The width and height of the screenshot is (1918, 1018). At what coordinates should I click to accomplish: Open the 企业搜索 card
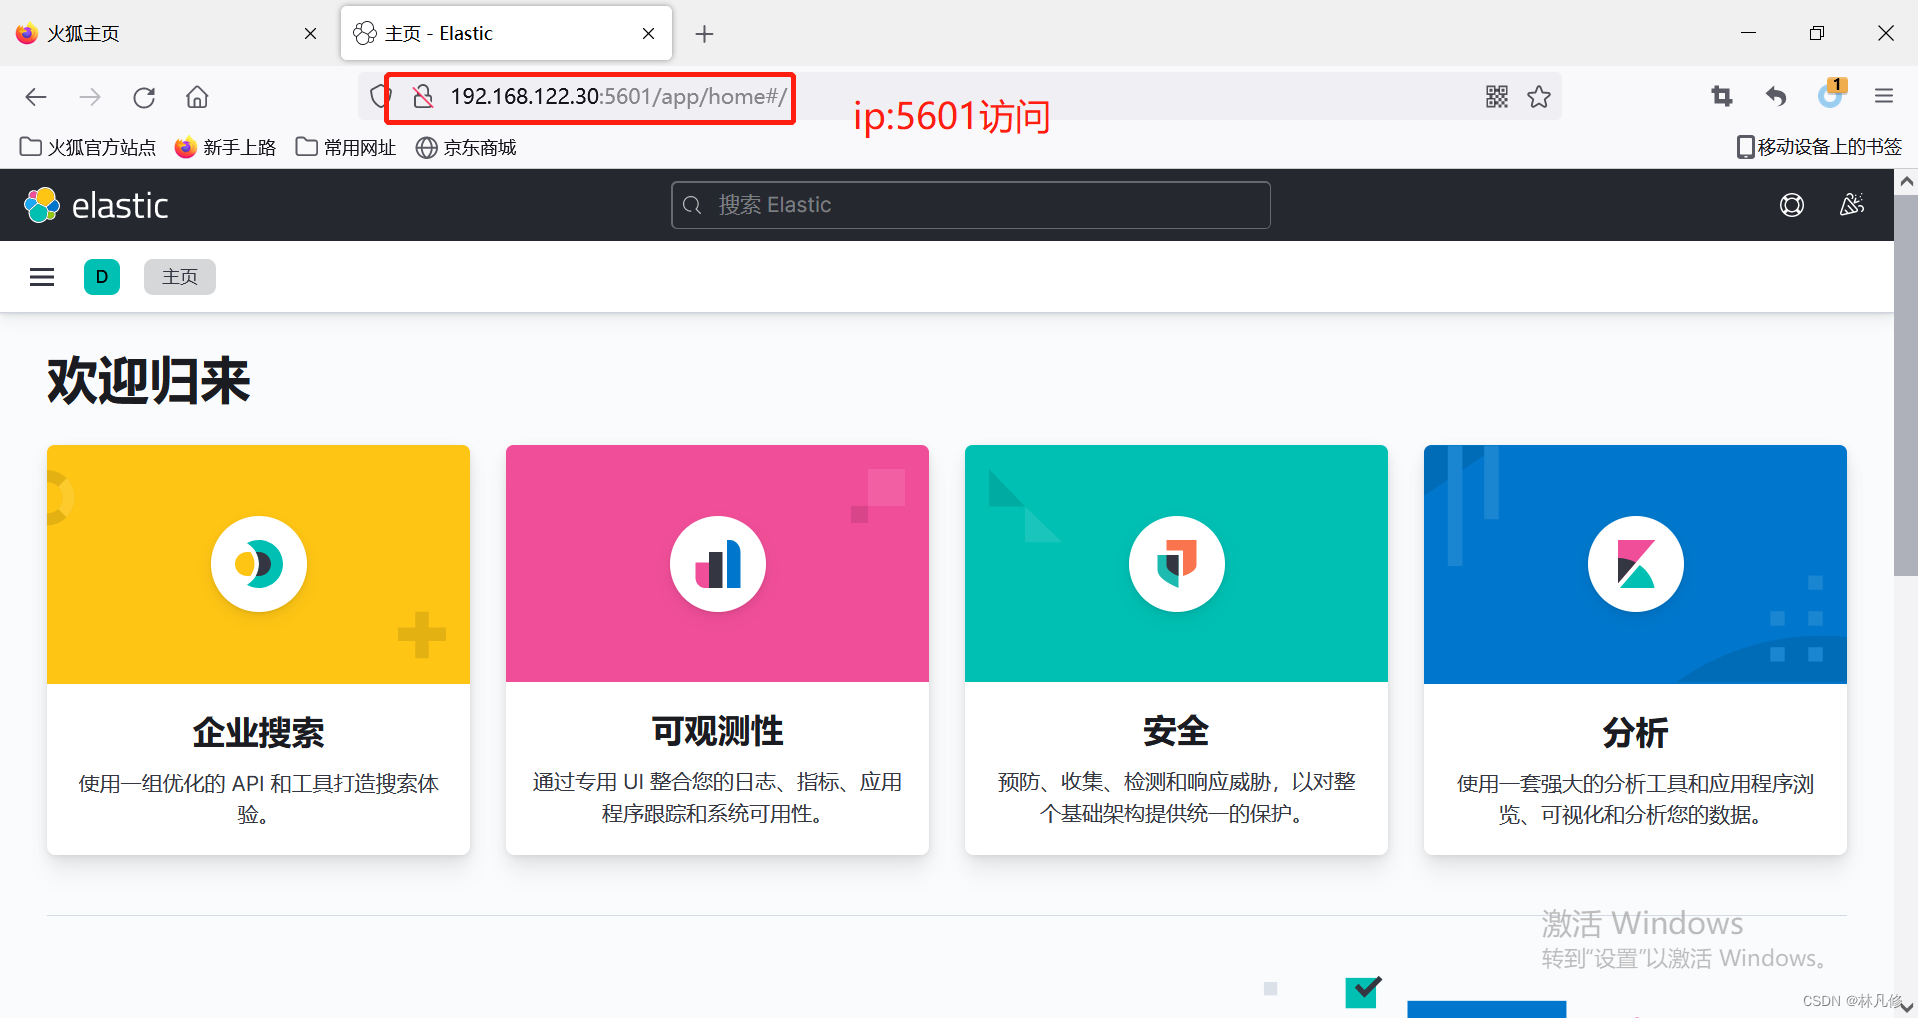(x=258, y=650)
